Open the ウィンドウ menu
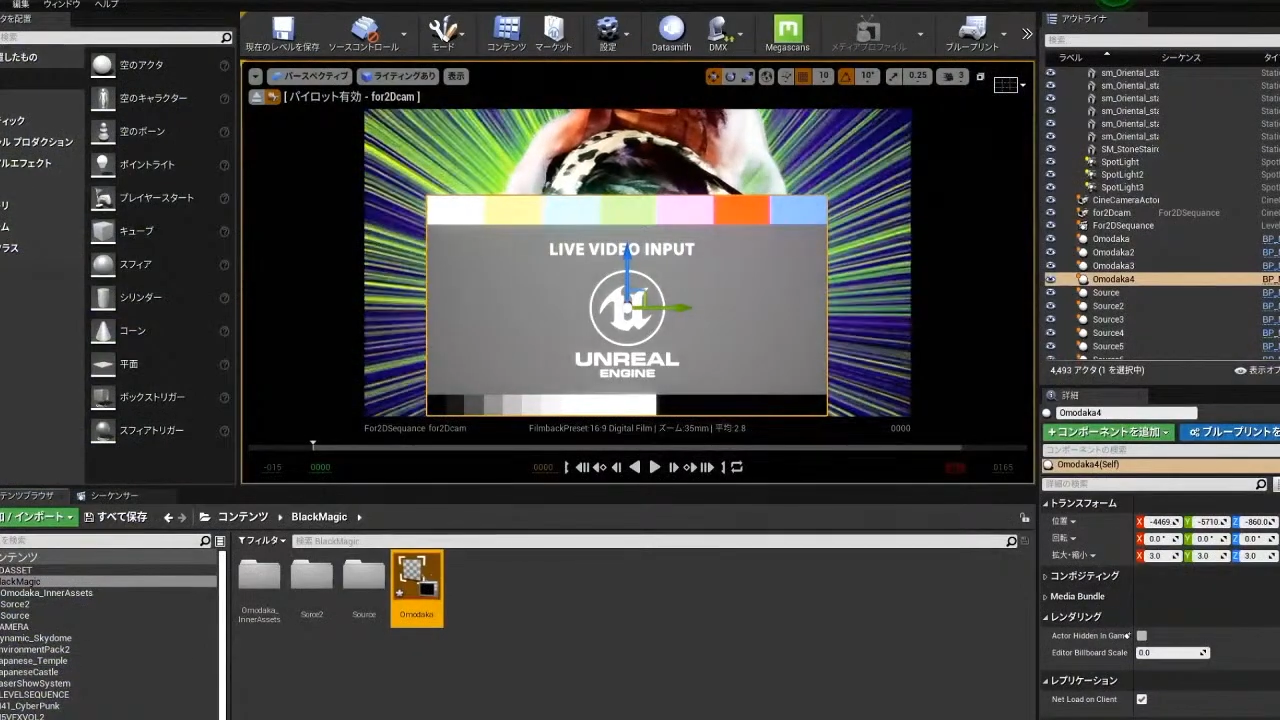 pos(61,5)
